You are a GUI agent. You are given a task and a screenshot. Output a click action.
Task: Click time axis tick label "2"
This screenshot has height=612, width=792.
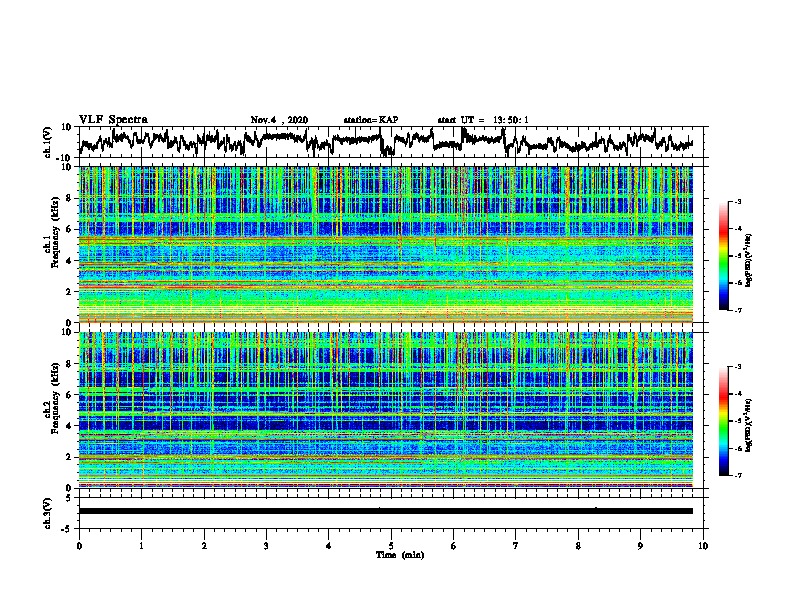point(204,546)
